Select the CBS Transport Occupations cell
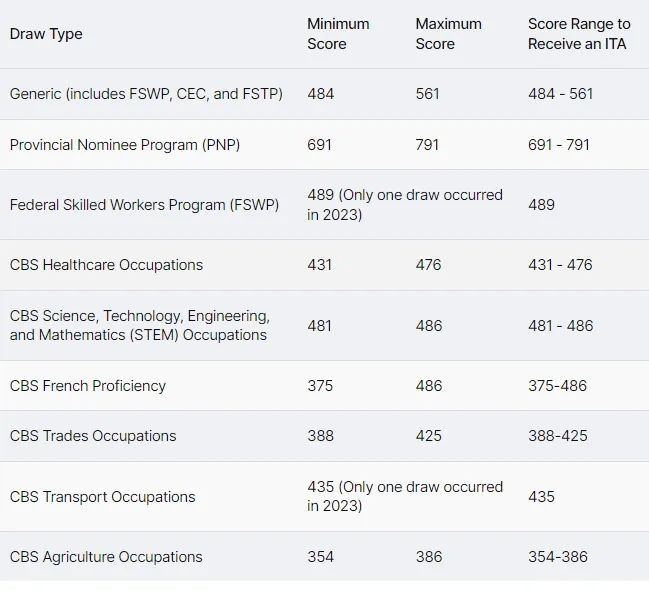Viewport: 649px width, 592px height. tap(103, 497)
